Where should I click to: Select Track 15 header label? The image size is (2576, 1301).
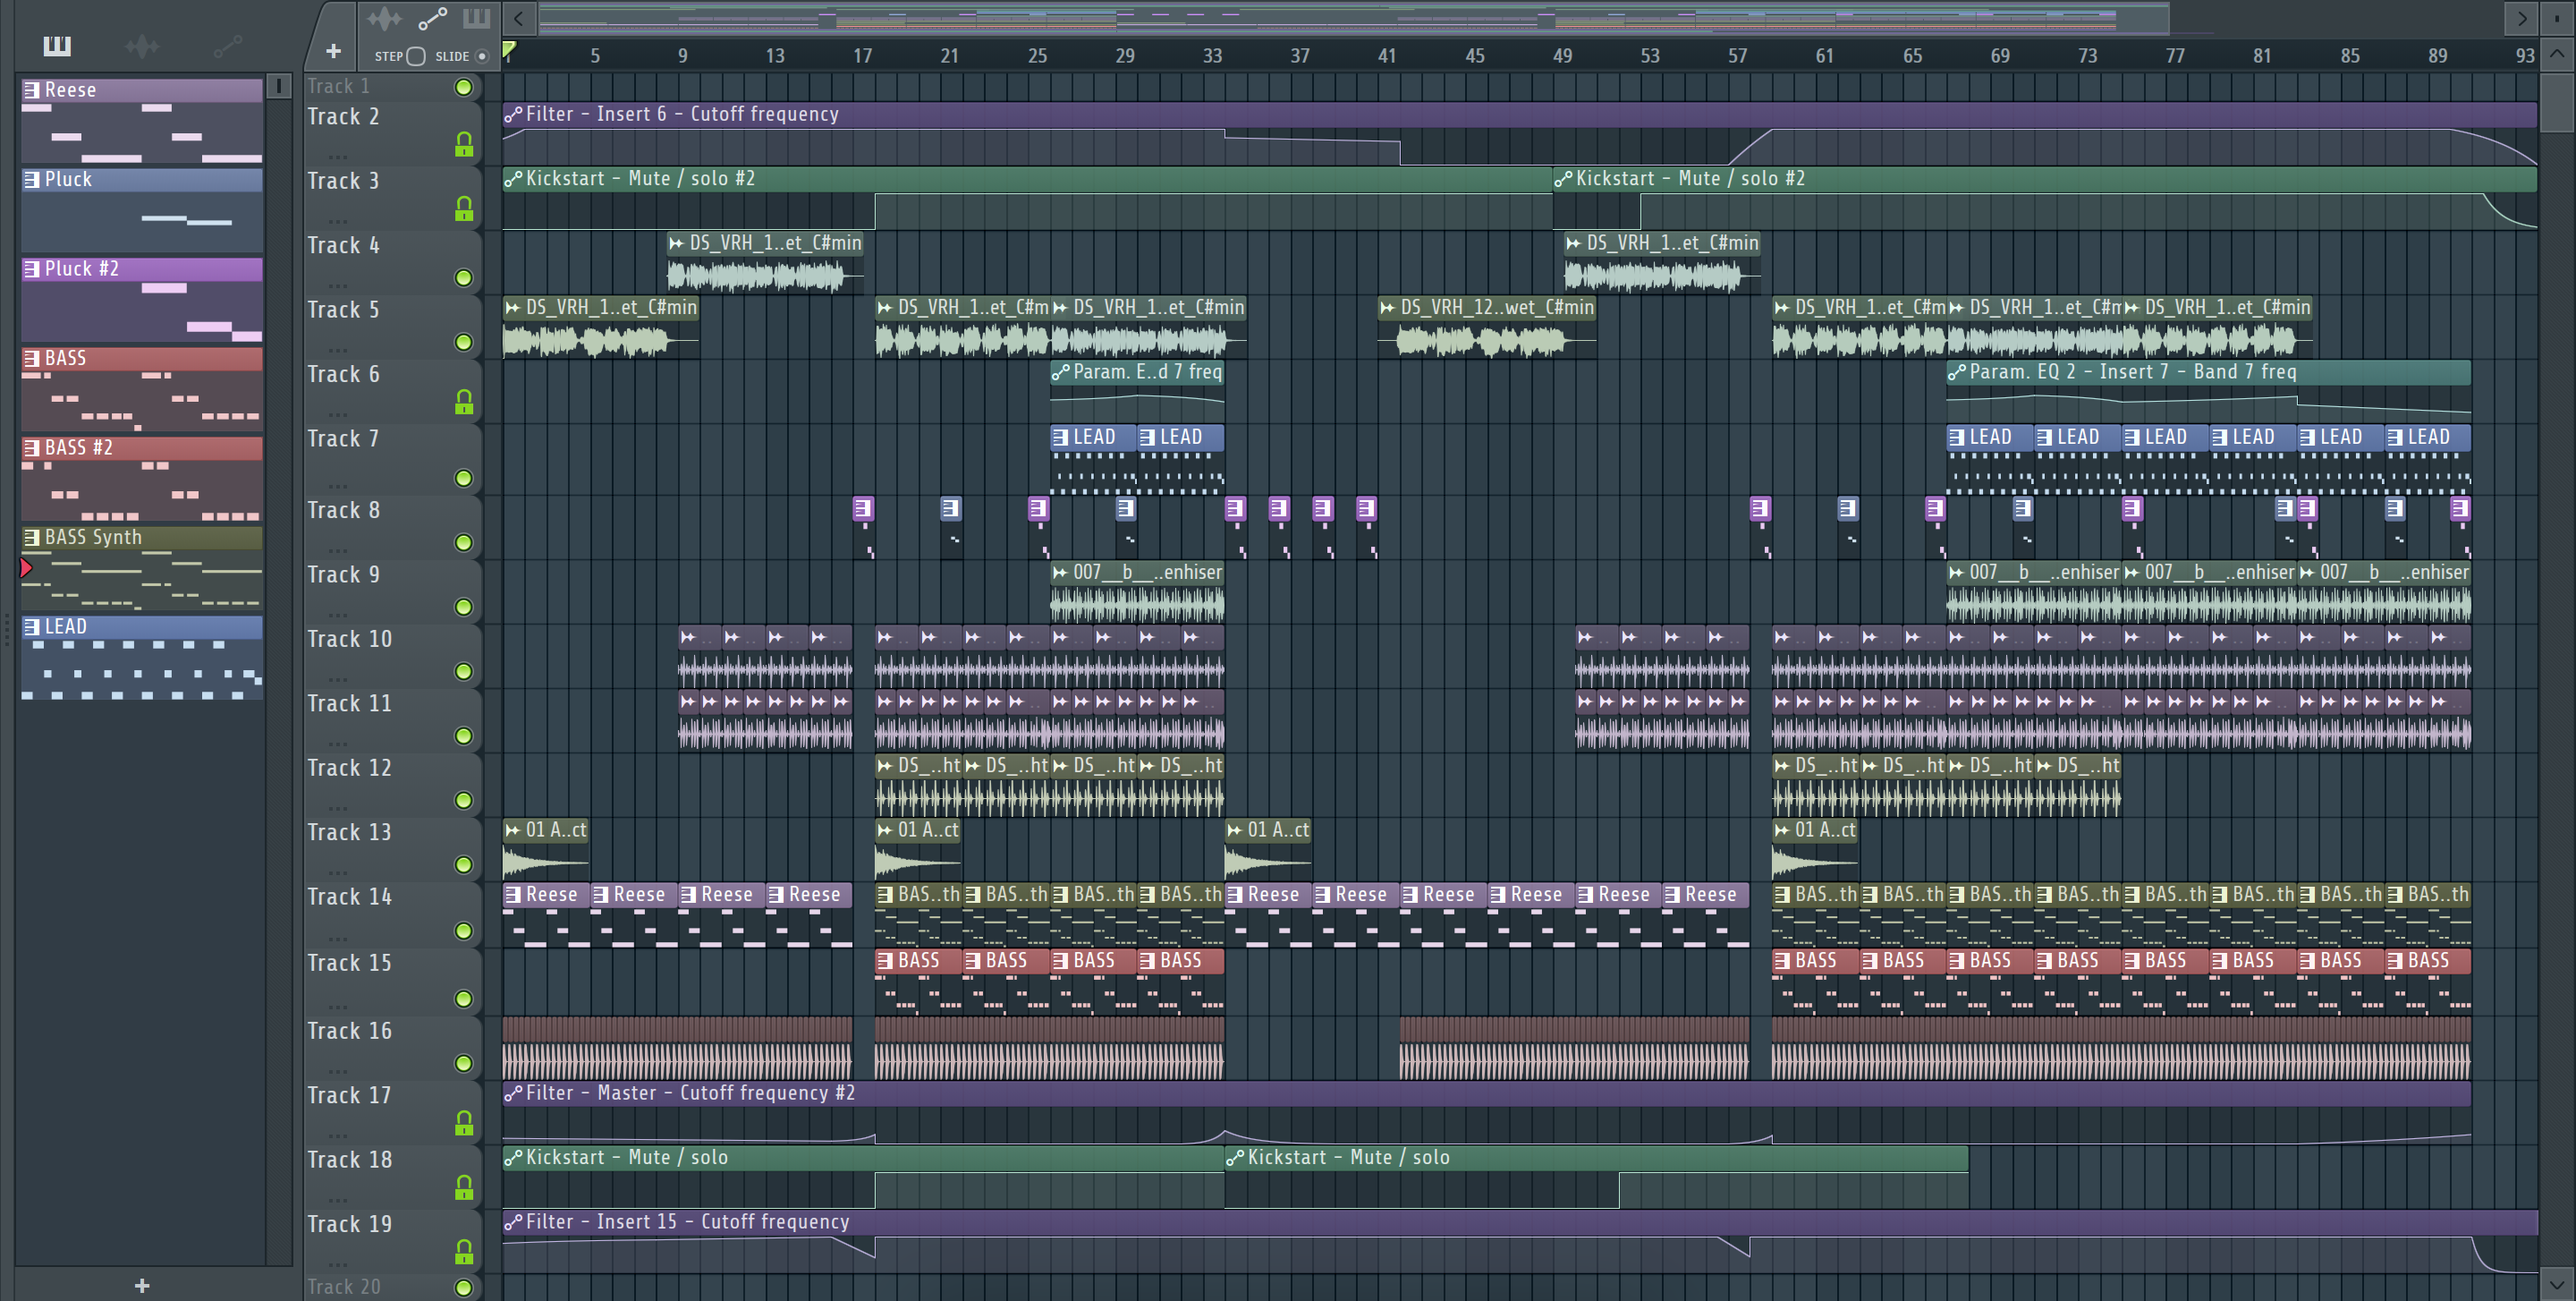point(349,963)
